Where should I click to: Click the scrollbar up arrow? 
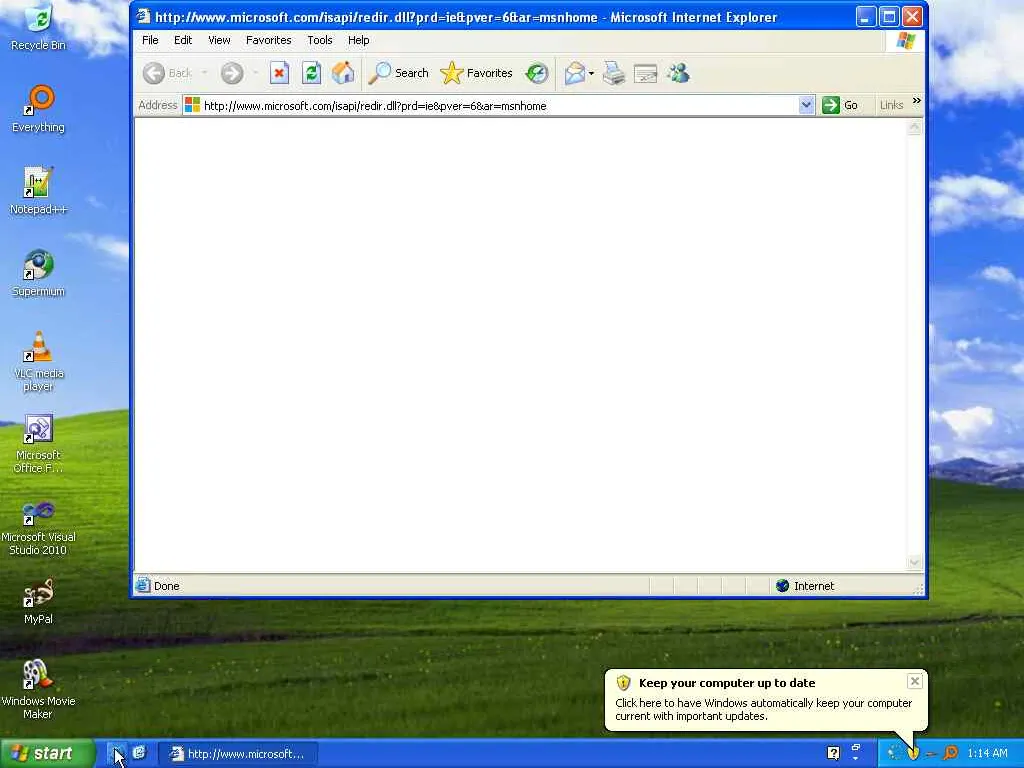coord(914,128)
